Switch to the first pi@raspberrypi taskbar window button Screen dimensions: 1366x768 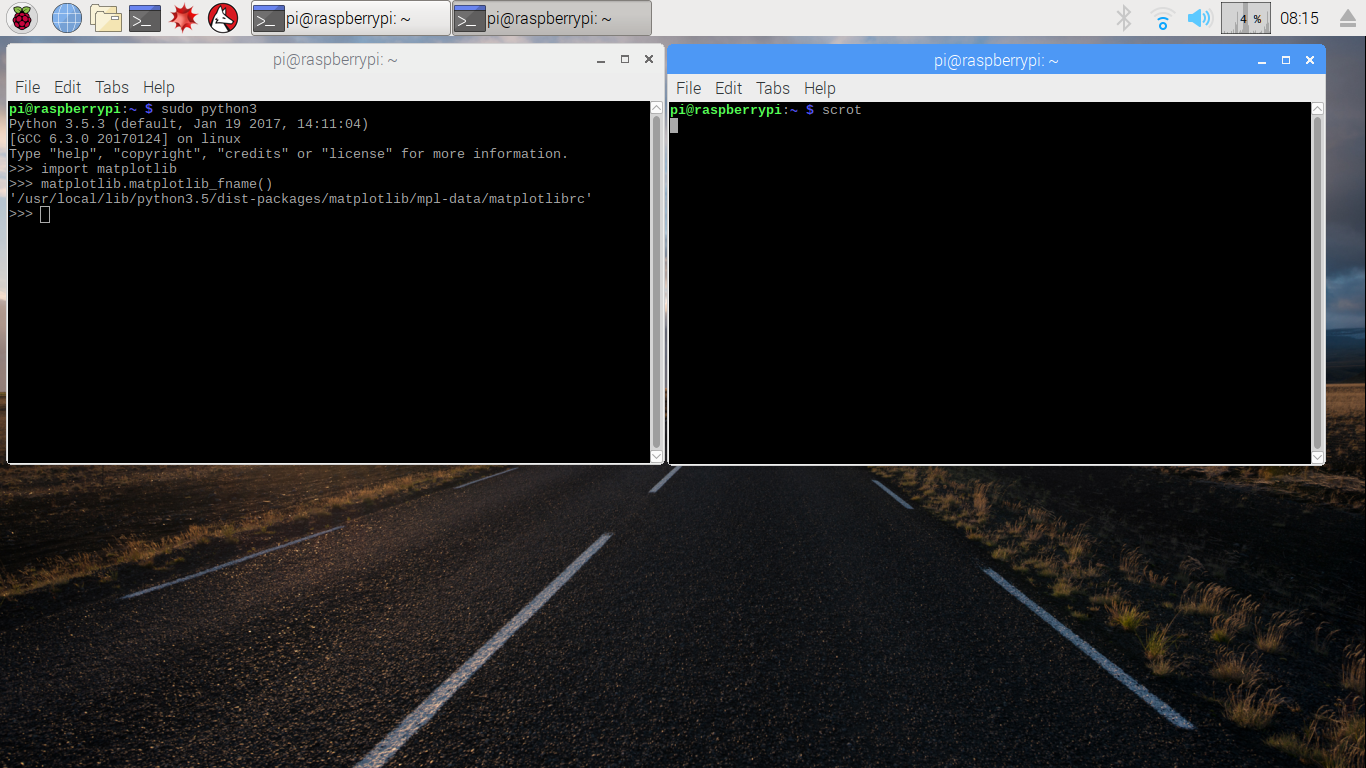tap(350, 18)
